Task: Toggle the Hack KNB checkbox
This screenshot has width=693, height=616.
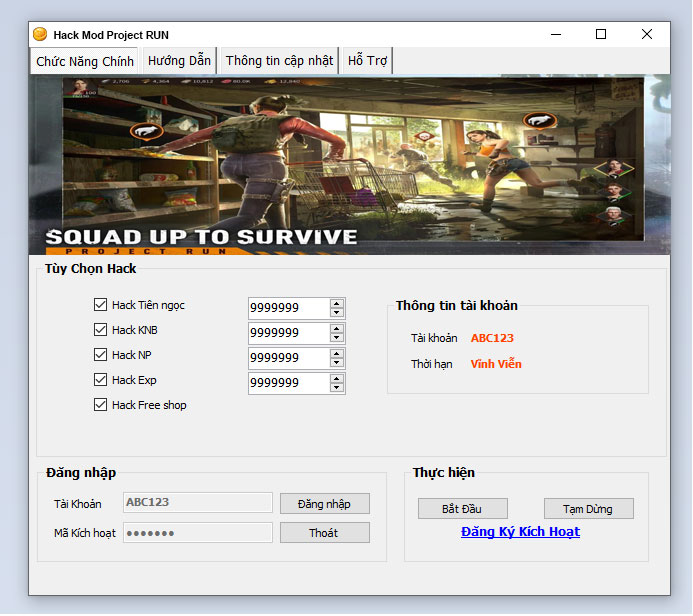Action: (100, 330)
